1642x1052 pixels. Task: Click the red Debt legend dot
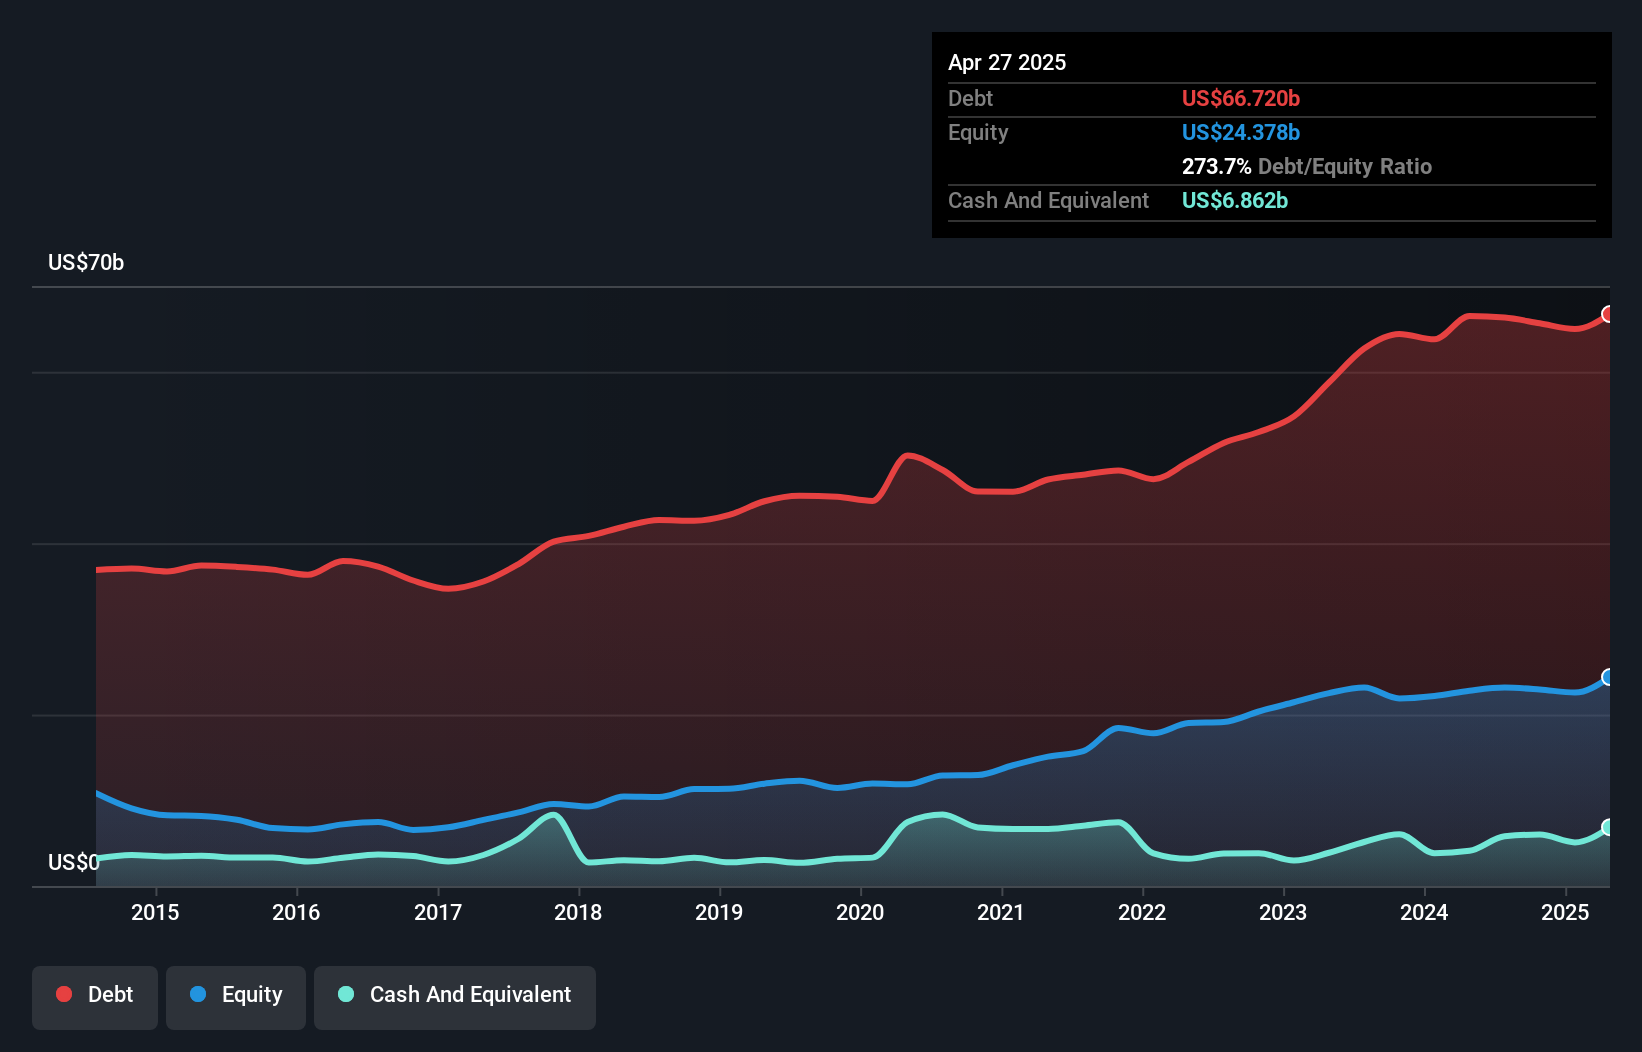pyautogui.click(x=64, y=994)
